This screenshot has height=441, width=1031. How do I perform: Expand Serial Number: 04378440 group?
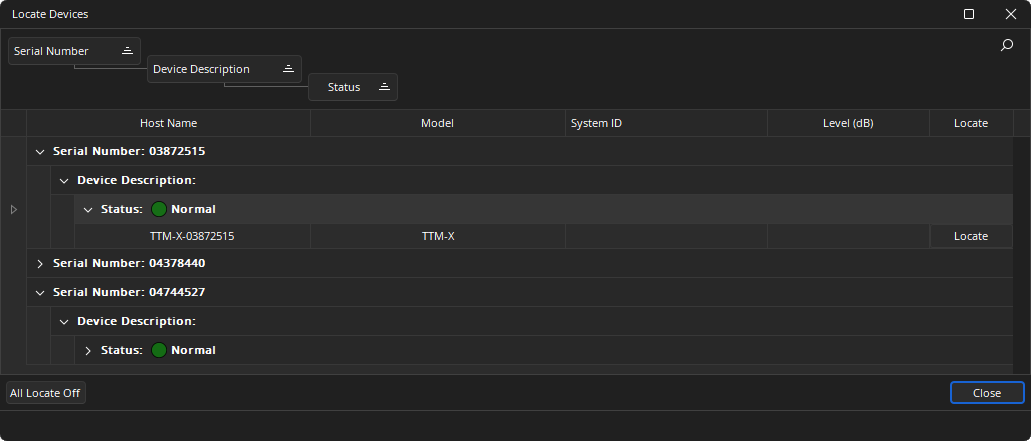click(40, 264)
